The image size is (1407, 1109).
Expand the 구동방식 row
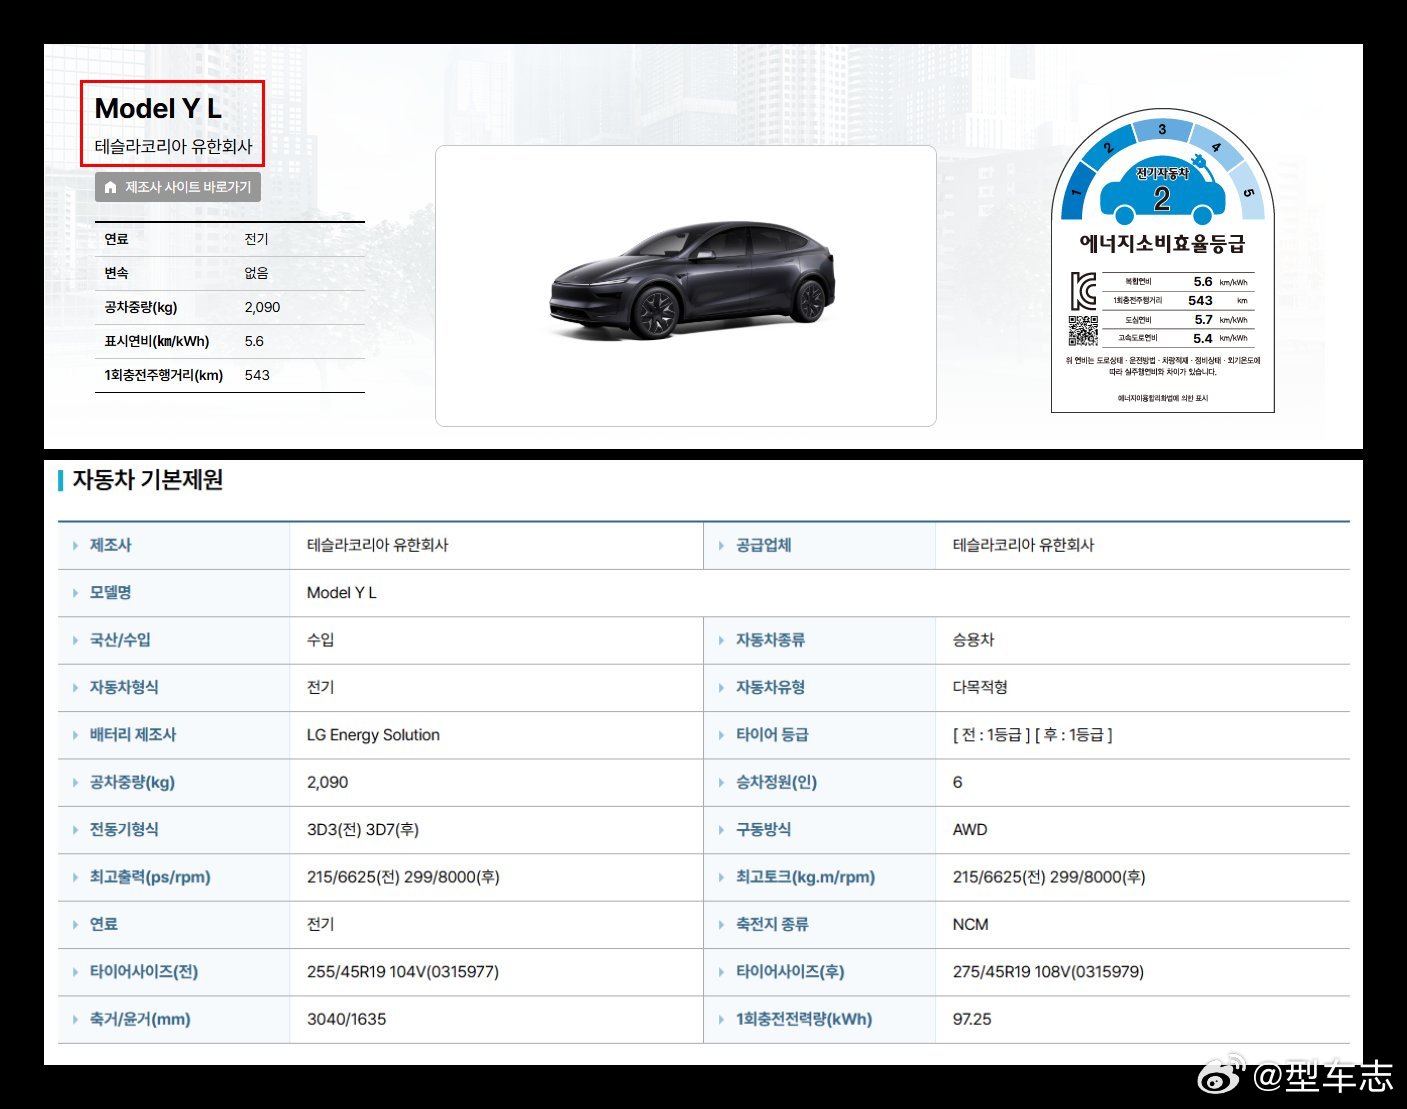[x=722, y=829]
